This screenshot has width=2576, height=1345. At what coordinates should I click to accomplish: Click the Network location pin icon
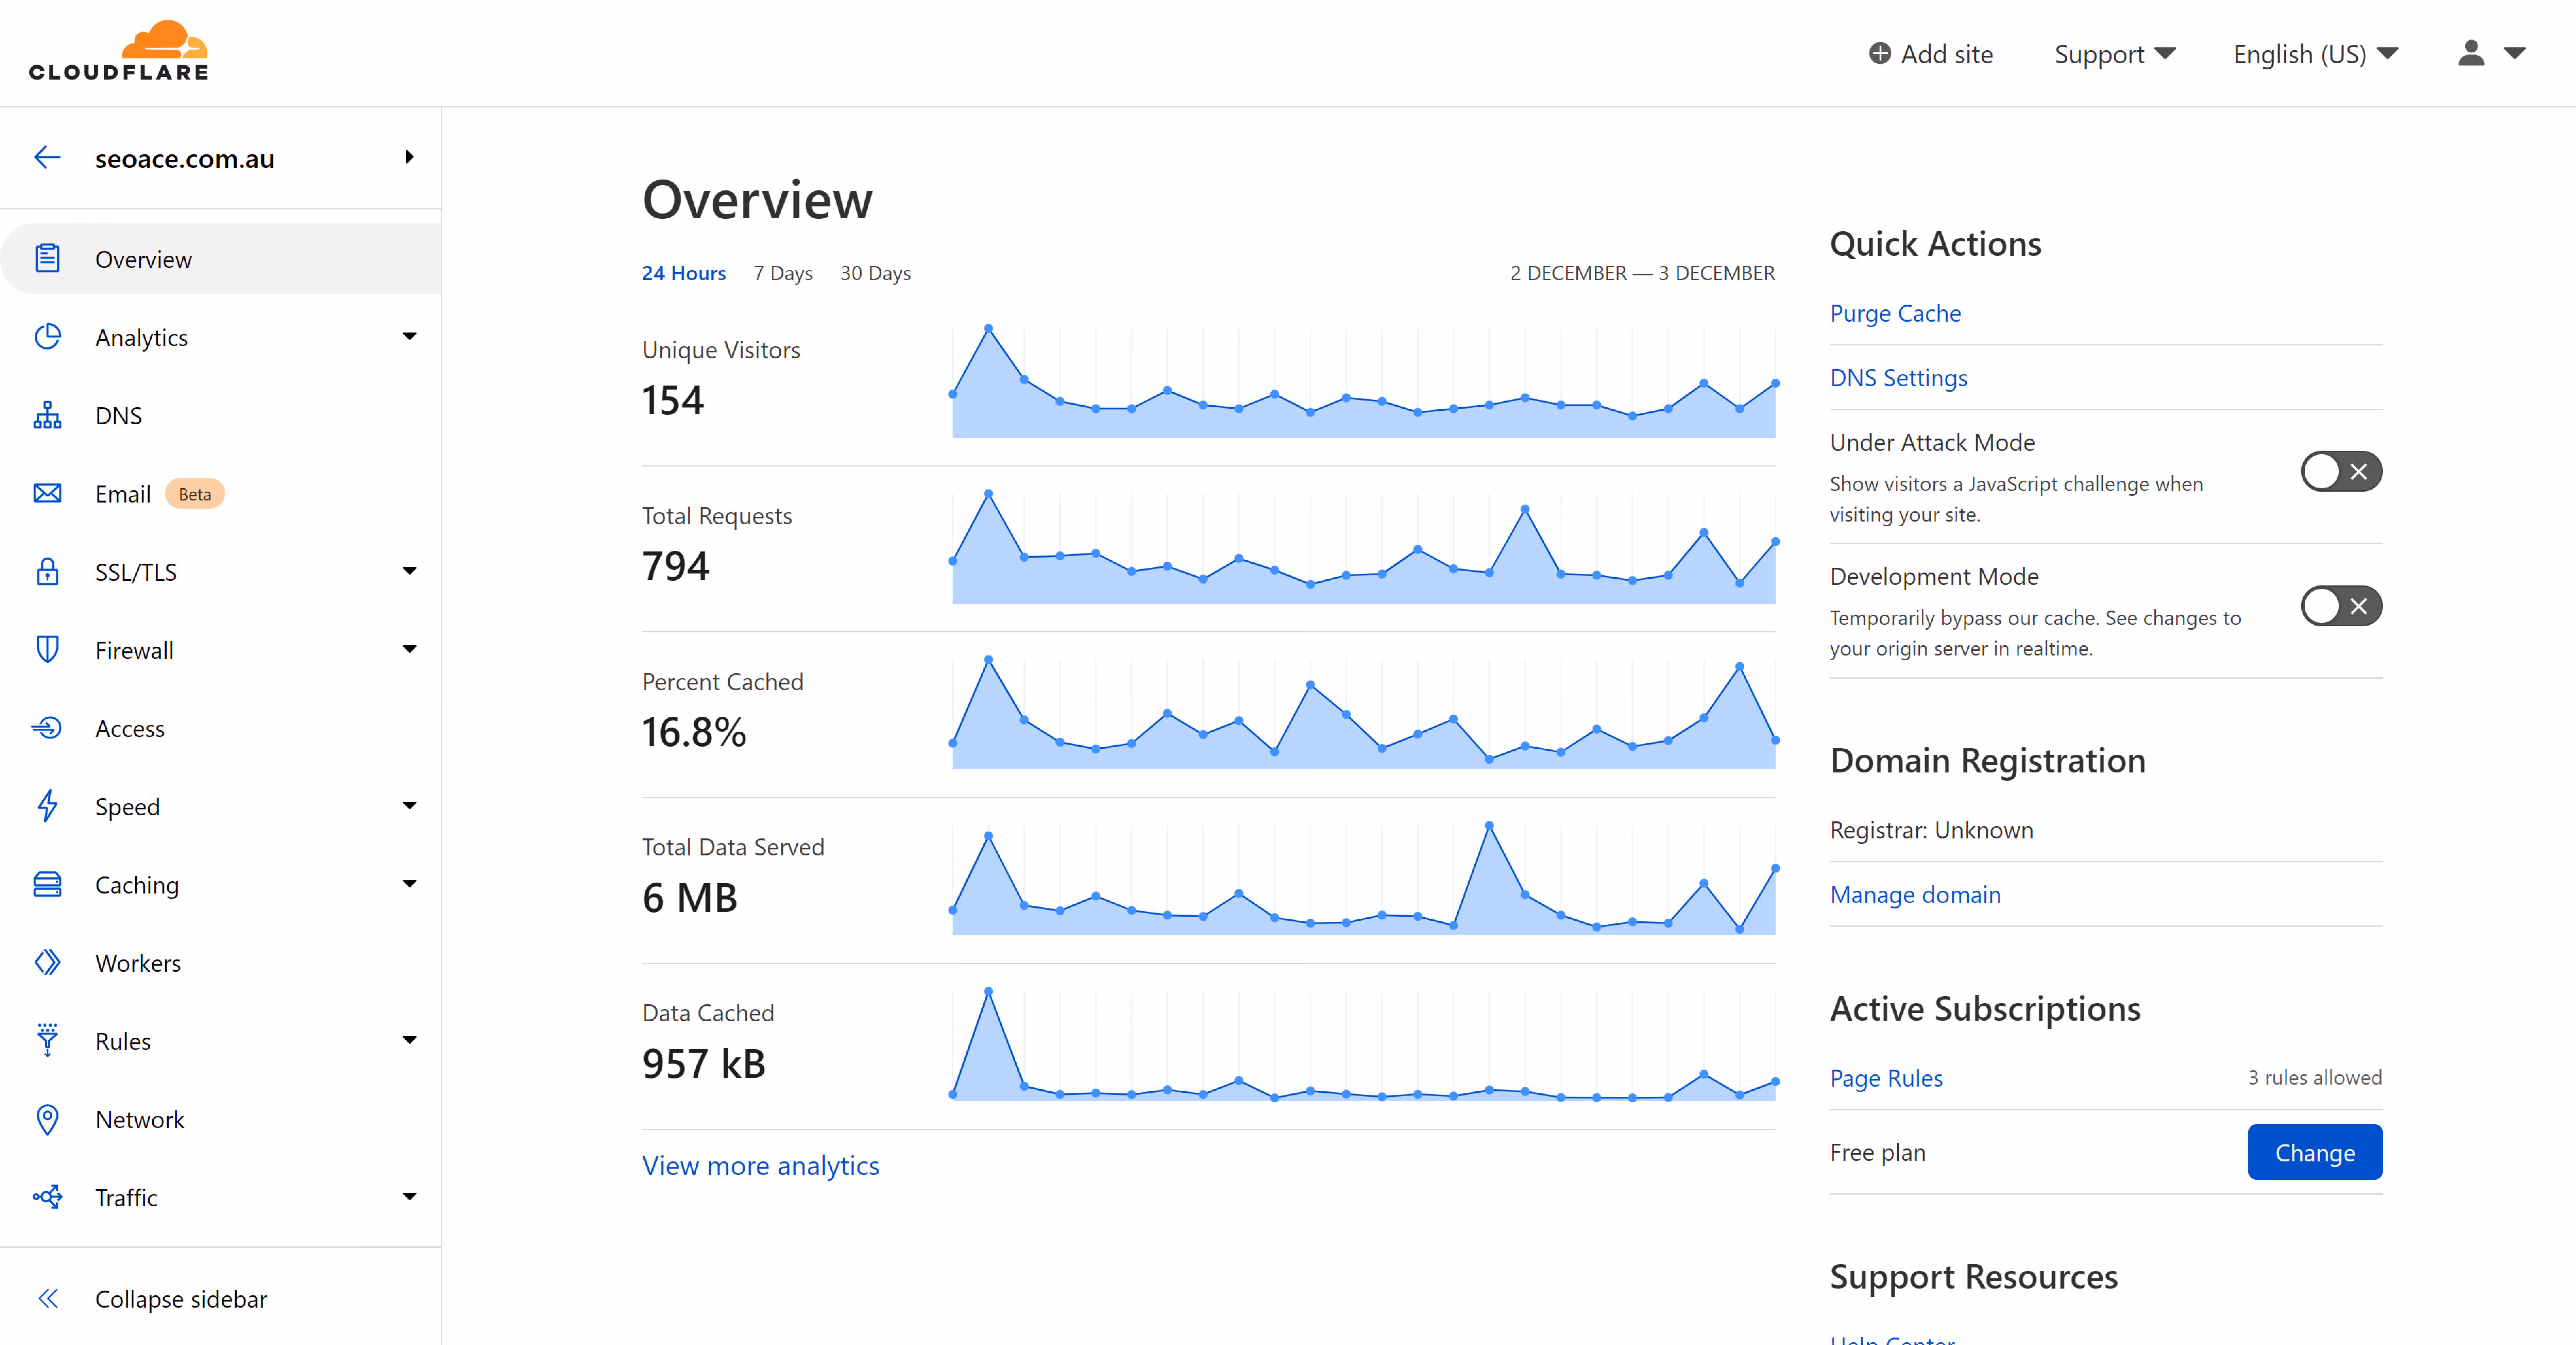47,1119
